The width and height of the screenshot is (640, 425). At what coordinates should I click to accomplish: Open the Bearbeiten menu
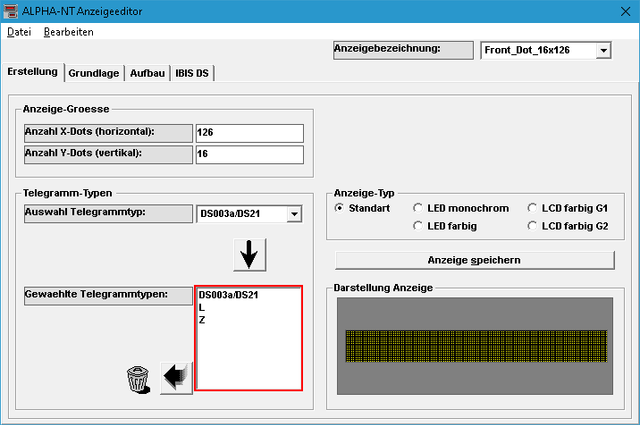[x=69, y=32]
